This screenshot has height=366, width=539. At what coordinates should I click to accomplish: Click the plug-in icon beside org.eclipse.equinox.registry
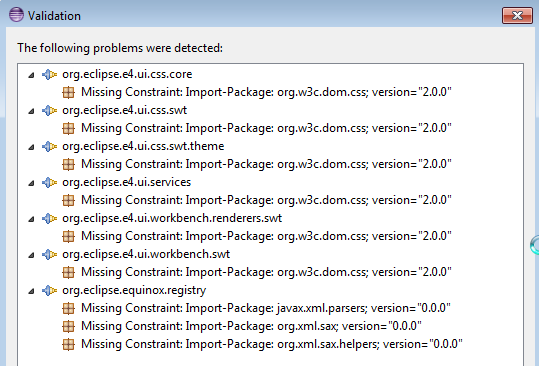tap(49, 290)
